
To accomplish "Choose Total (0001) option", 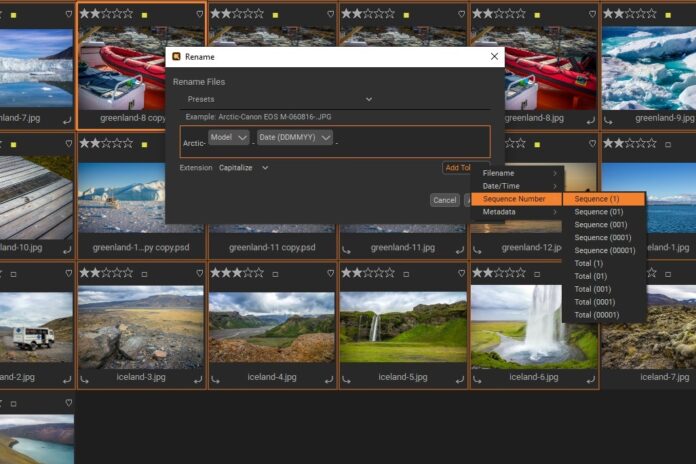I will pyautogui.click(x=604, y=302).
